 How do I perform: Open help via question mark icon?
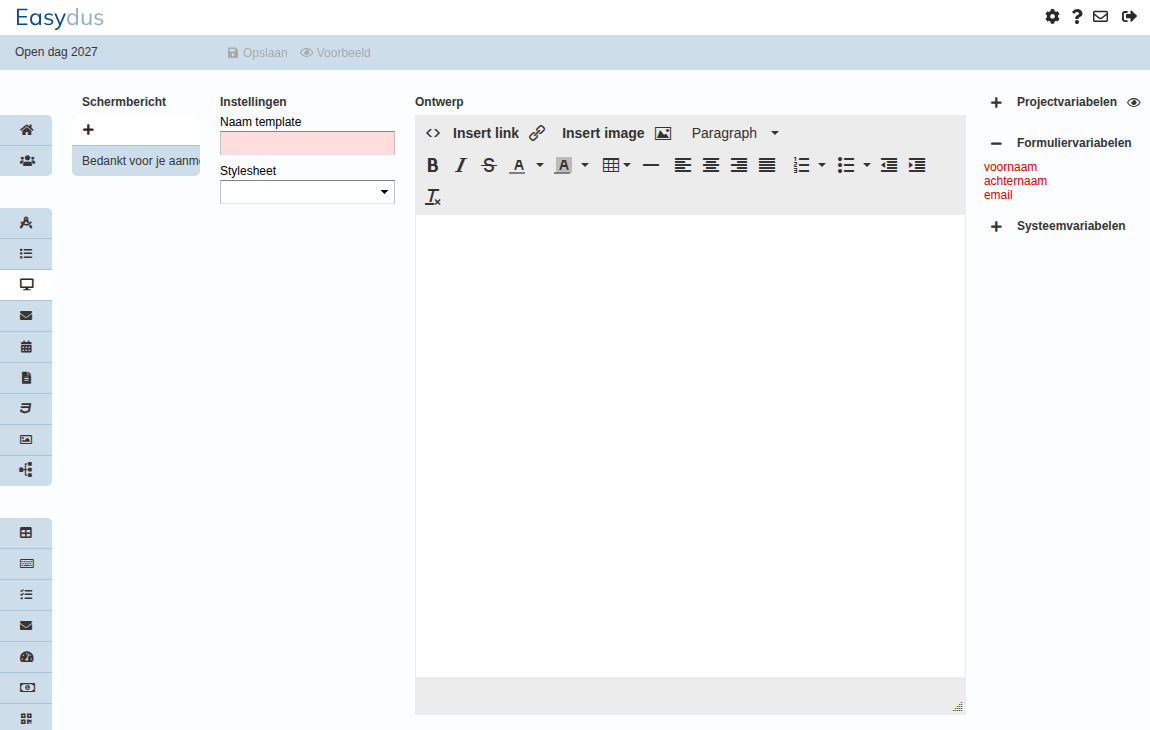click(1077, 17)
